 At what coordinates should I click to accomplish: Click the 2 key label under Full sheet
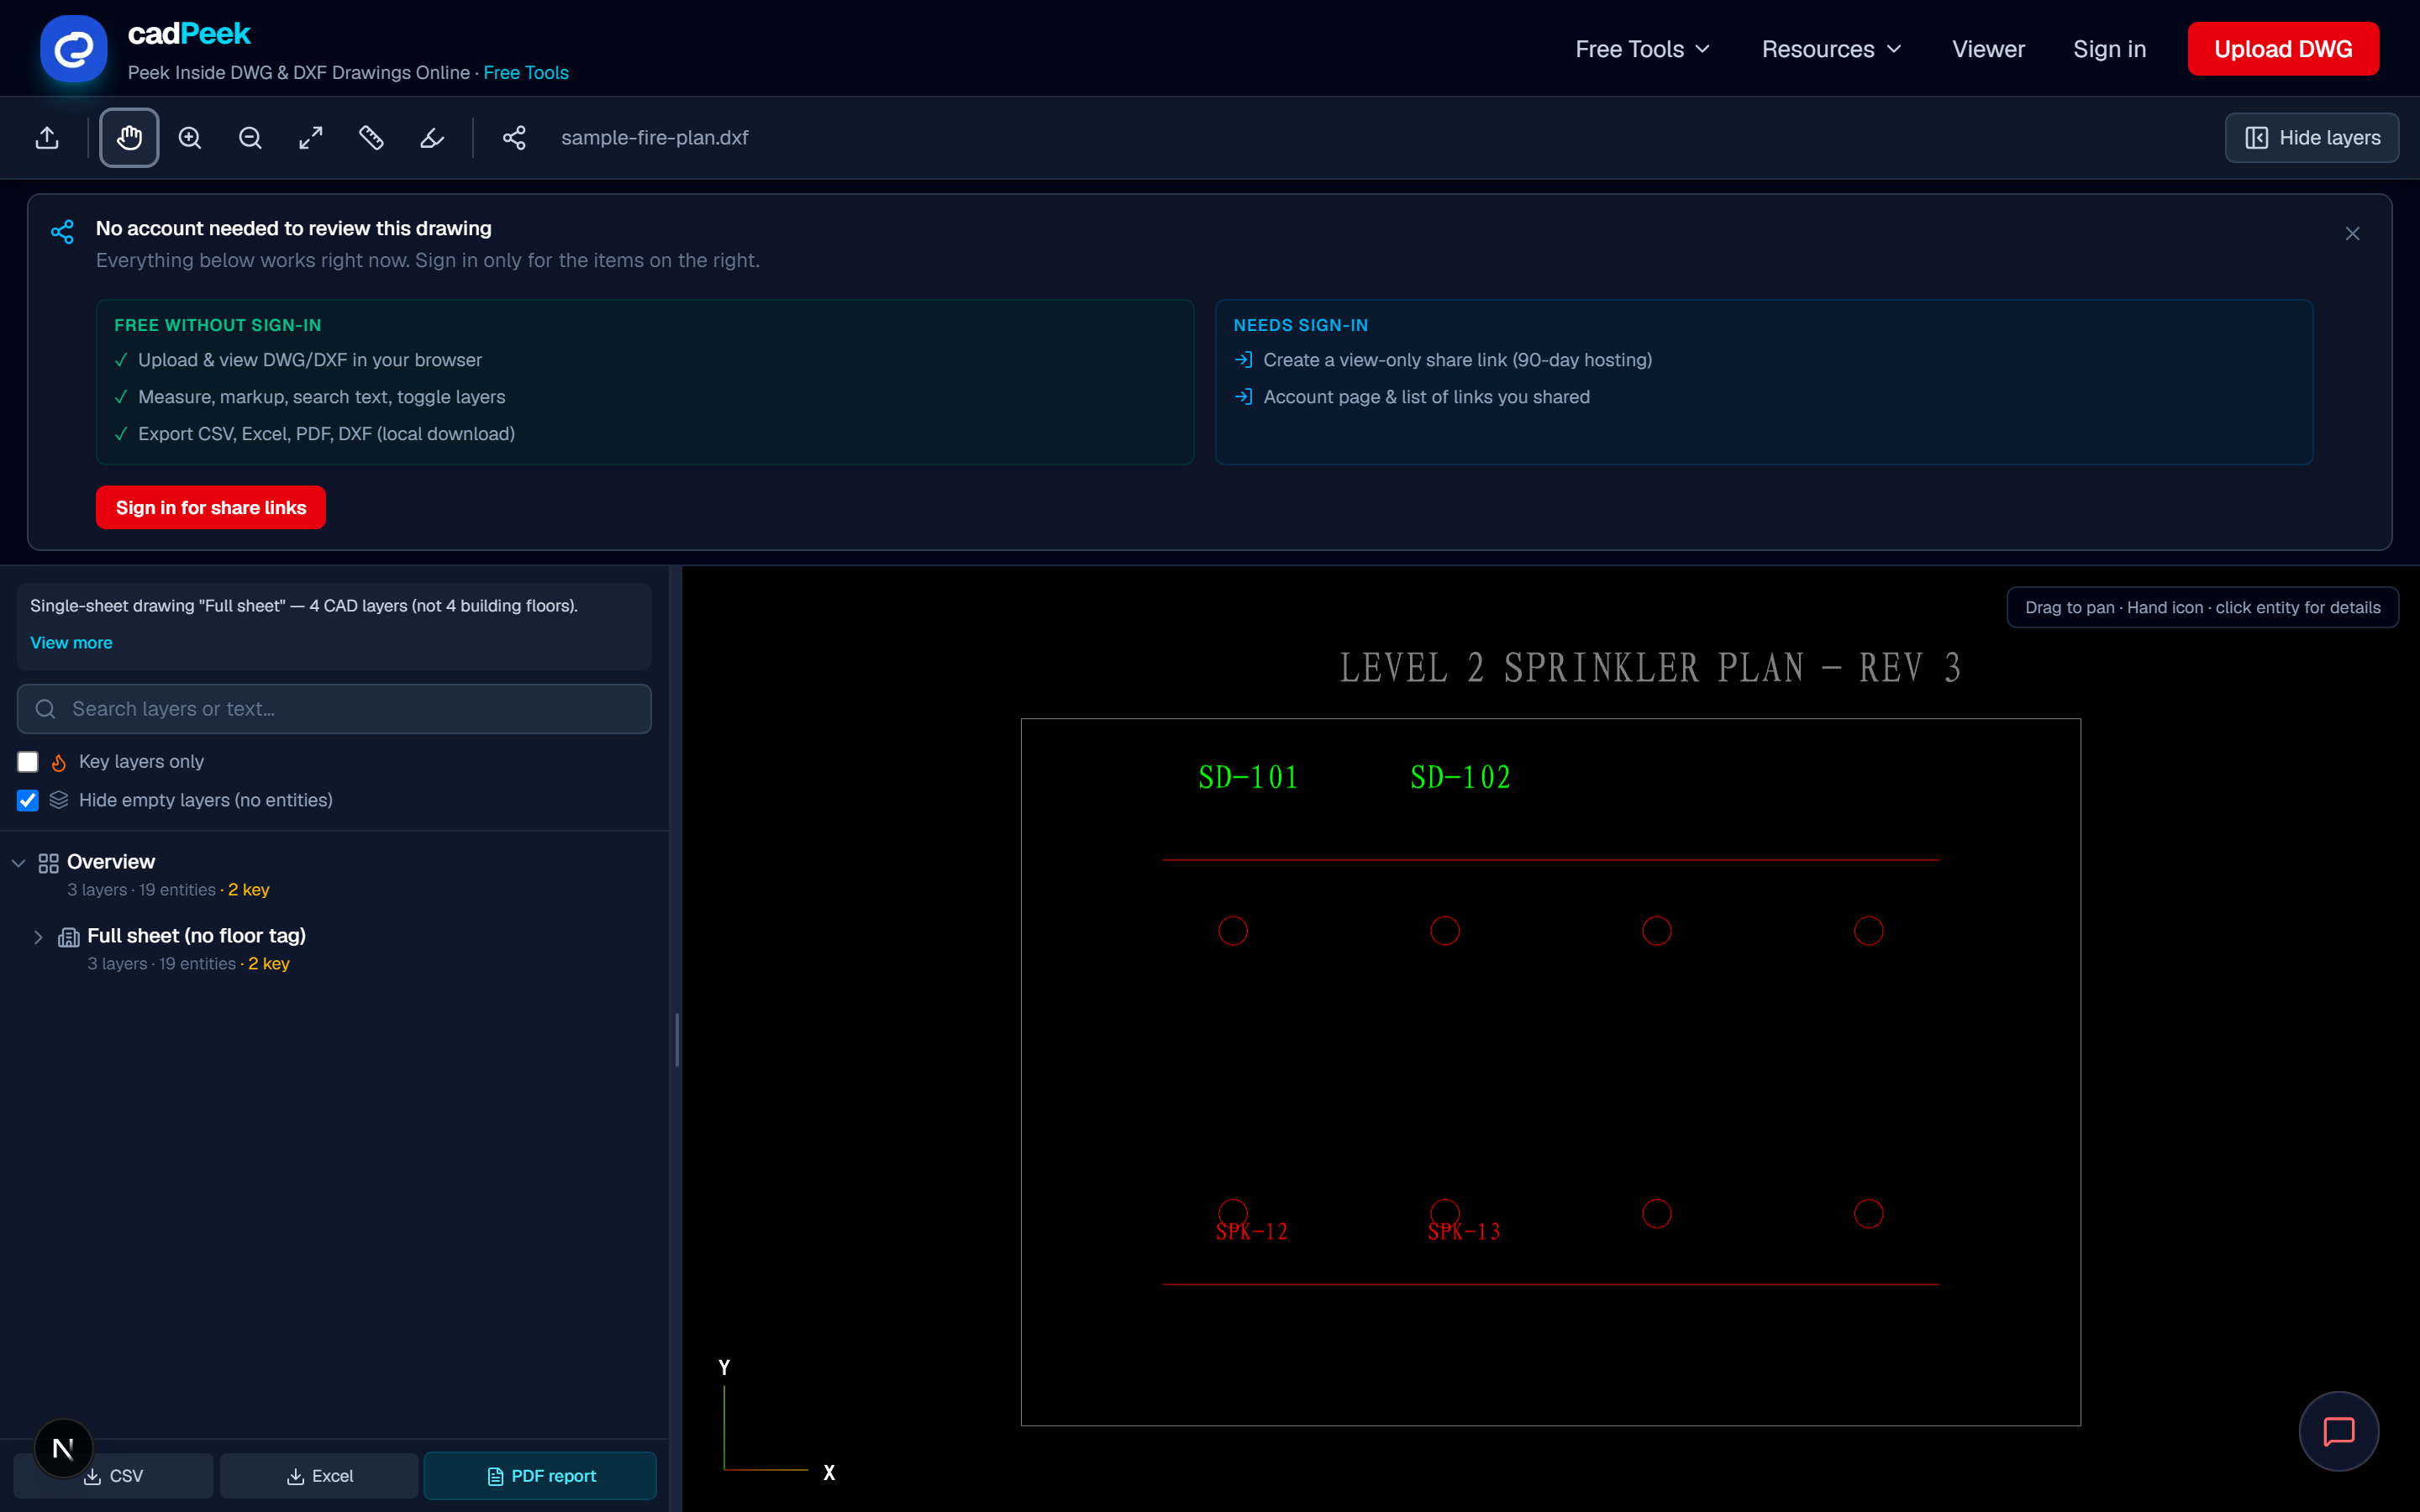point(269,964)
